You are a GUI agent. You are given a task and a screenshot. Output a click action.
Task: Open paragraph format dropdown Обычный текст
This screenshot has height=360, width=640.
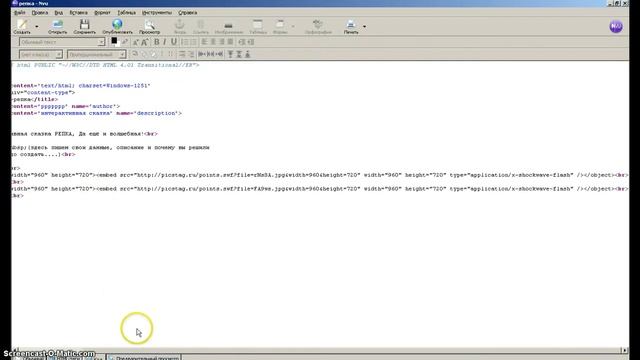[x=62, y=42]
